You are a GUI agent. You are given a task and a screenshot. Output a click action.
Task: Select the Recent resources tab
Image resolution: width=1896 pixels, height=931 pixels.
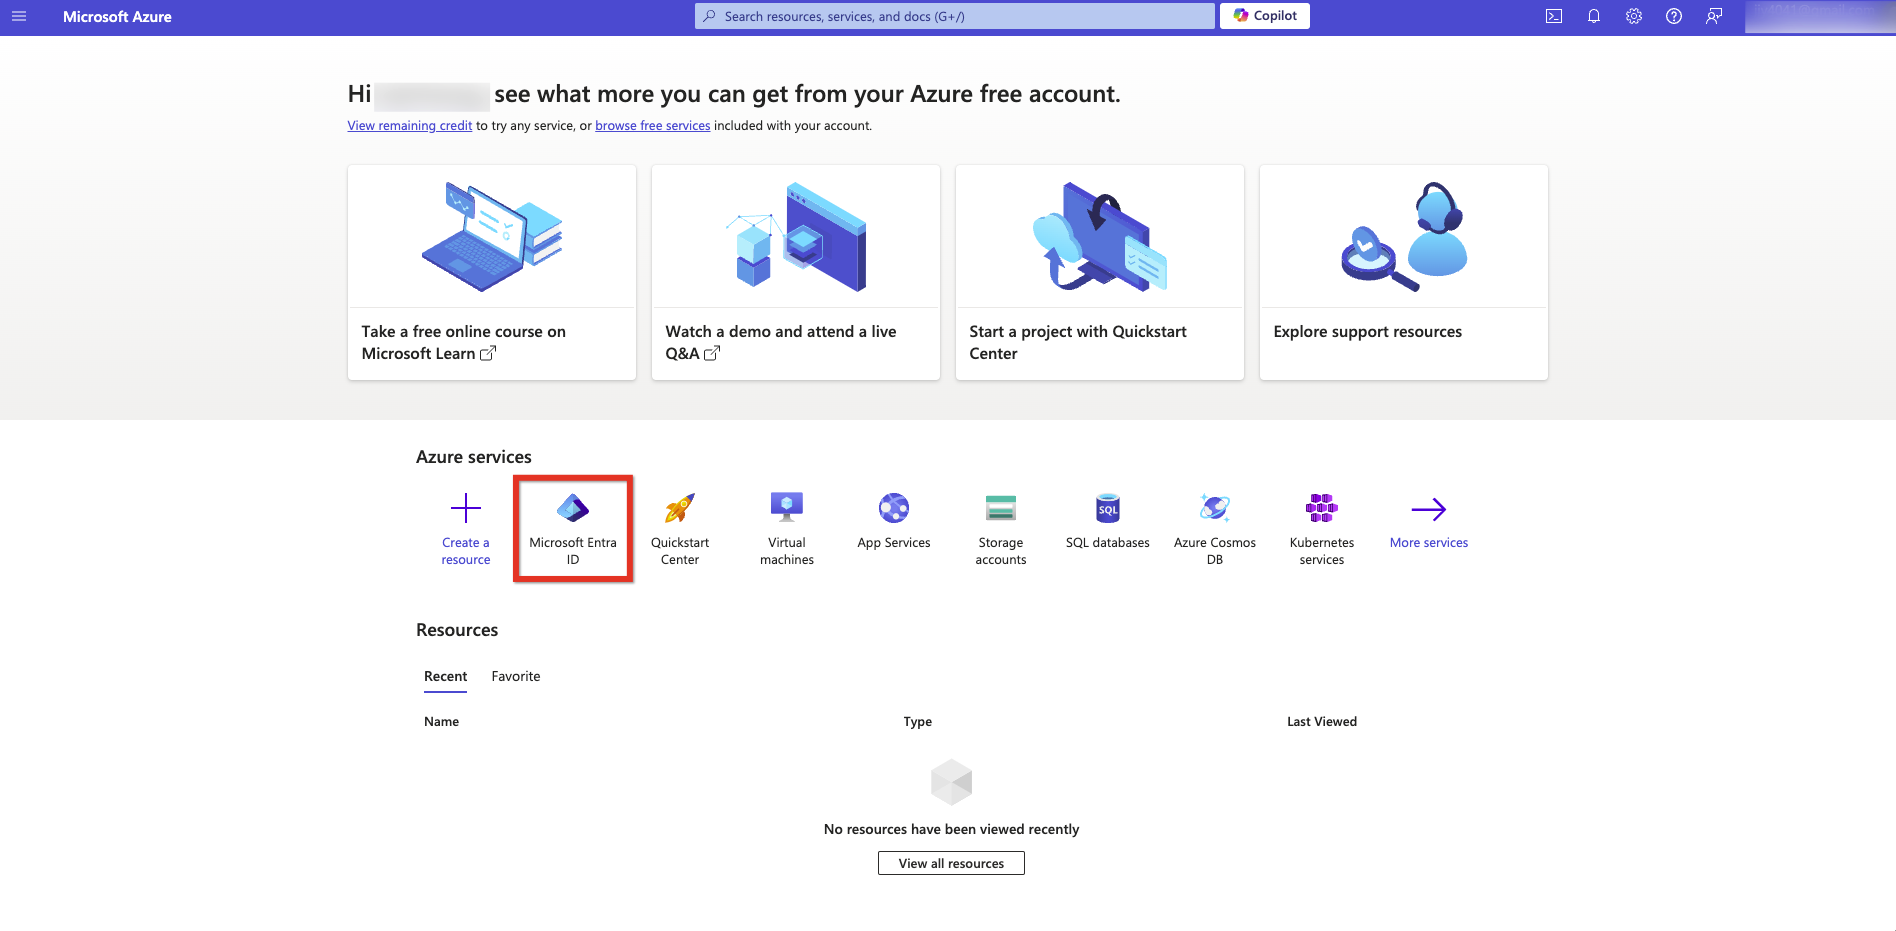pos(445,677)
